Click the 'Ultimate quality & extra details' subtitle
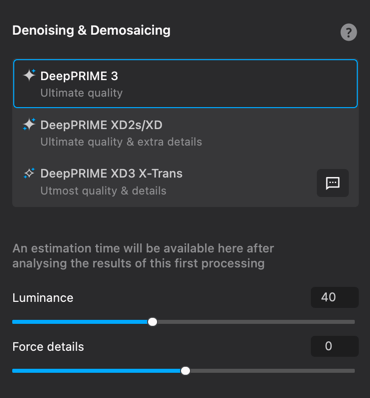Image resolution: width=370 pixels, height=398 pixels. [121, 142]
